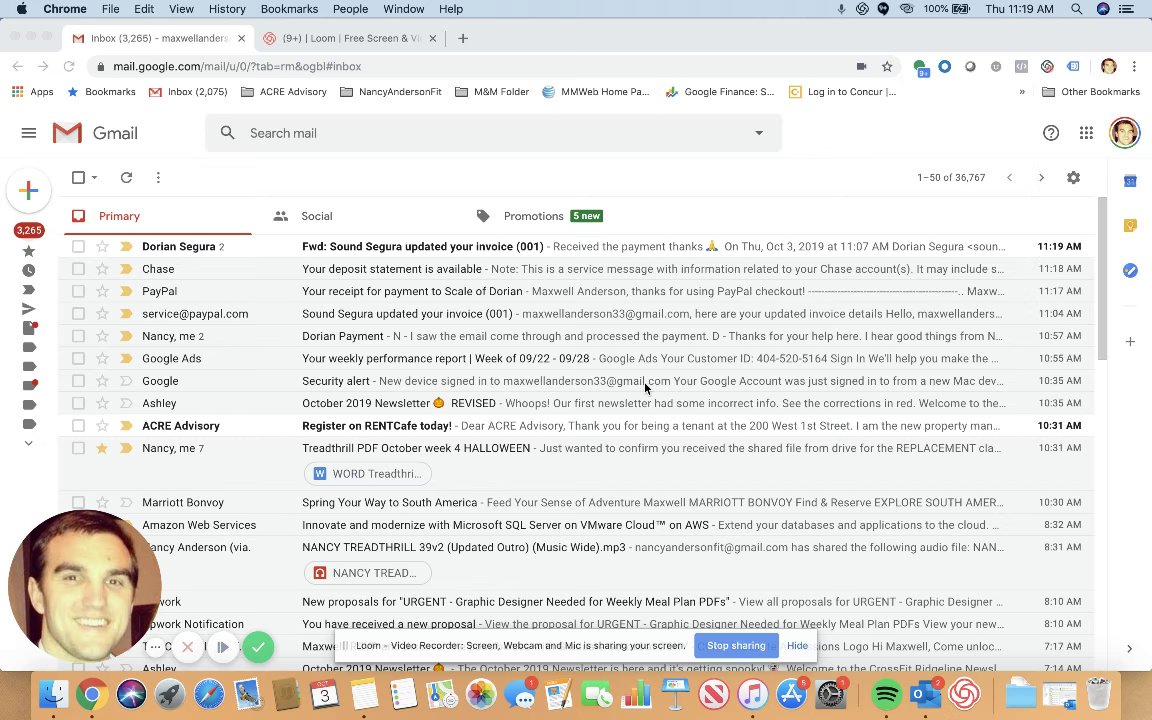
Task: Switch to the Loom browser tab
Action: [349, 38]
